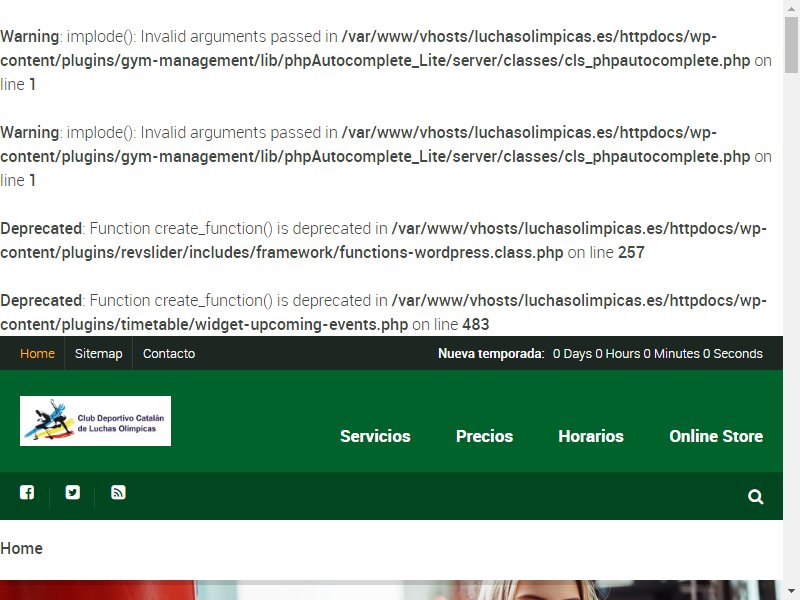This screenshot has height=600, width=800.
Task: Click the Club Deportivo Catalán logo
Action: 95,421
